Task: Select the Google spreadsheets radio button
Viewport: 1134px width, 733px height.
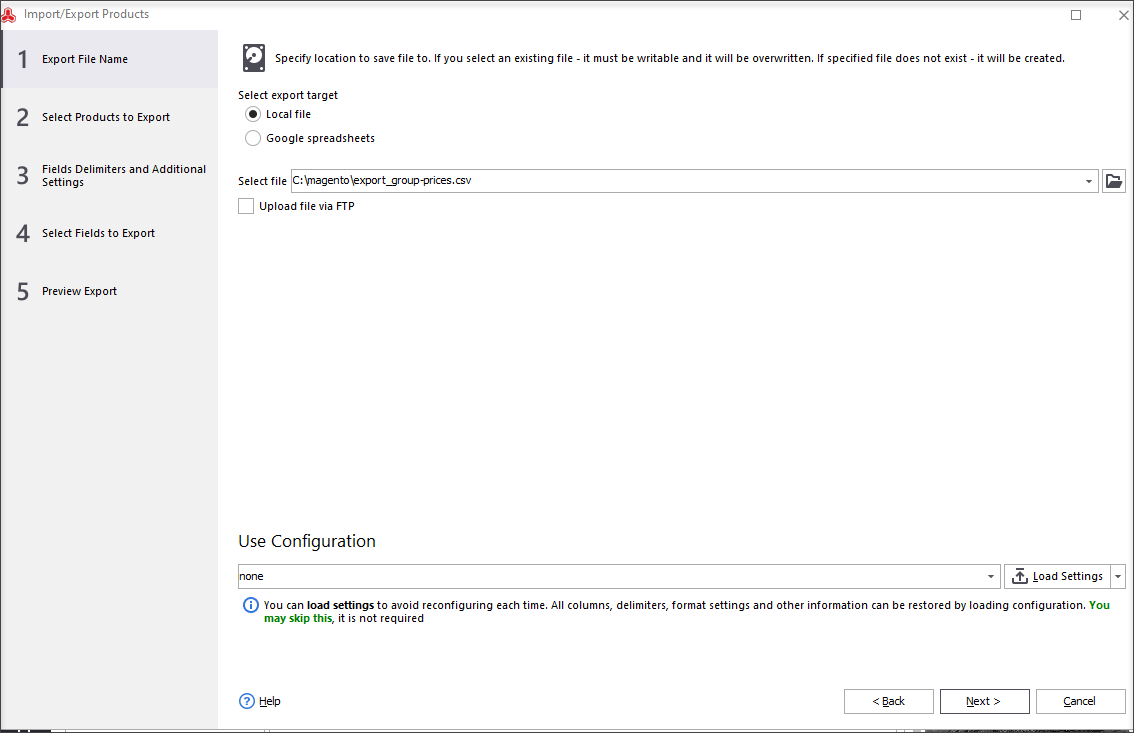Action: coord(252,138)
